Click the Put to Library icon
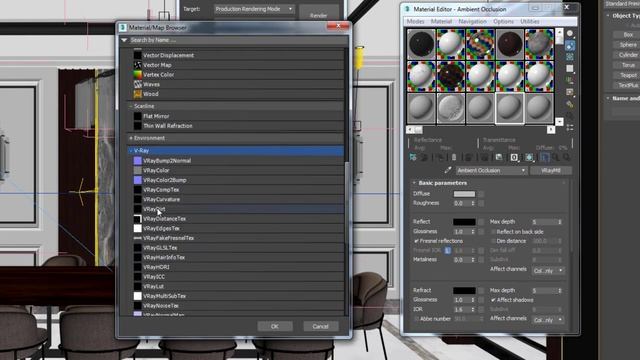Viewport: 640px width, 360px height. point(499,158)
